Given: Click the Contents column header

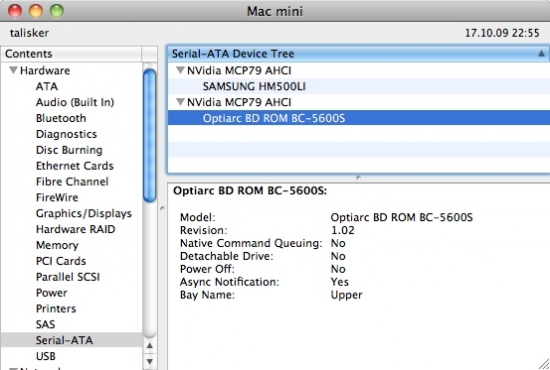Looking at the screenshot, I should pyautogui.click(x=72, y=54).
